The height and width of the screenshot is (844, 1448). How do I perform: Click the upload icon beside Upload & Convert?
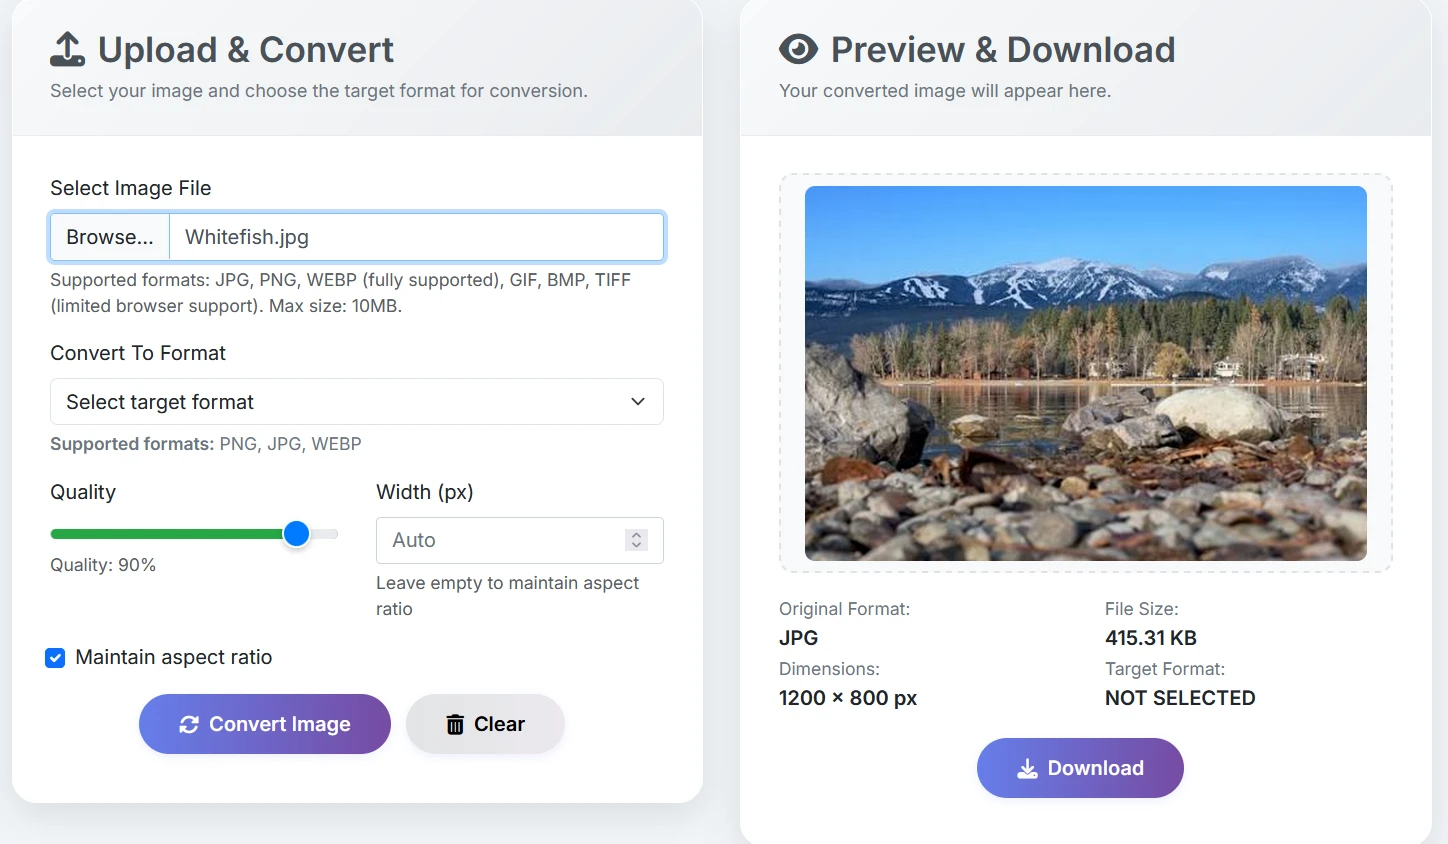pyautogui.click(x=67, y=47)
